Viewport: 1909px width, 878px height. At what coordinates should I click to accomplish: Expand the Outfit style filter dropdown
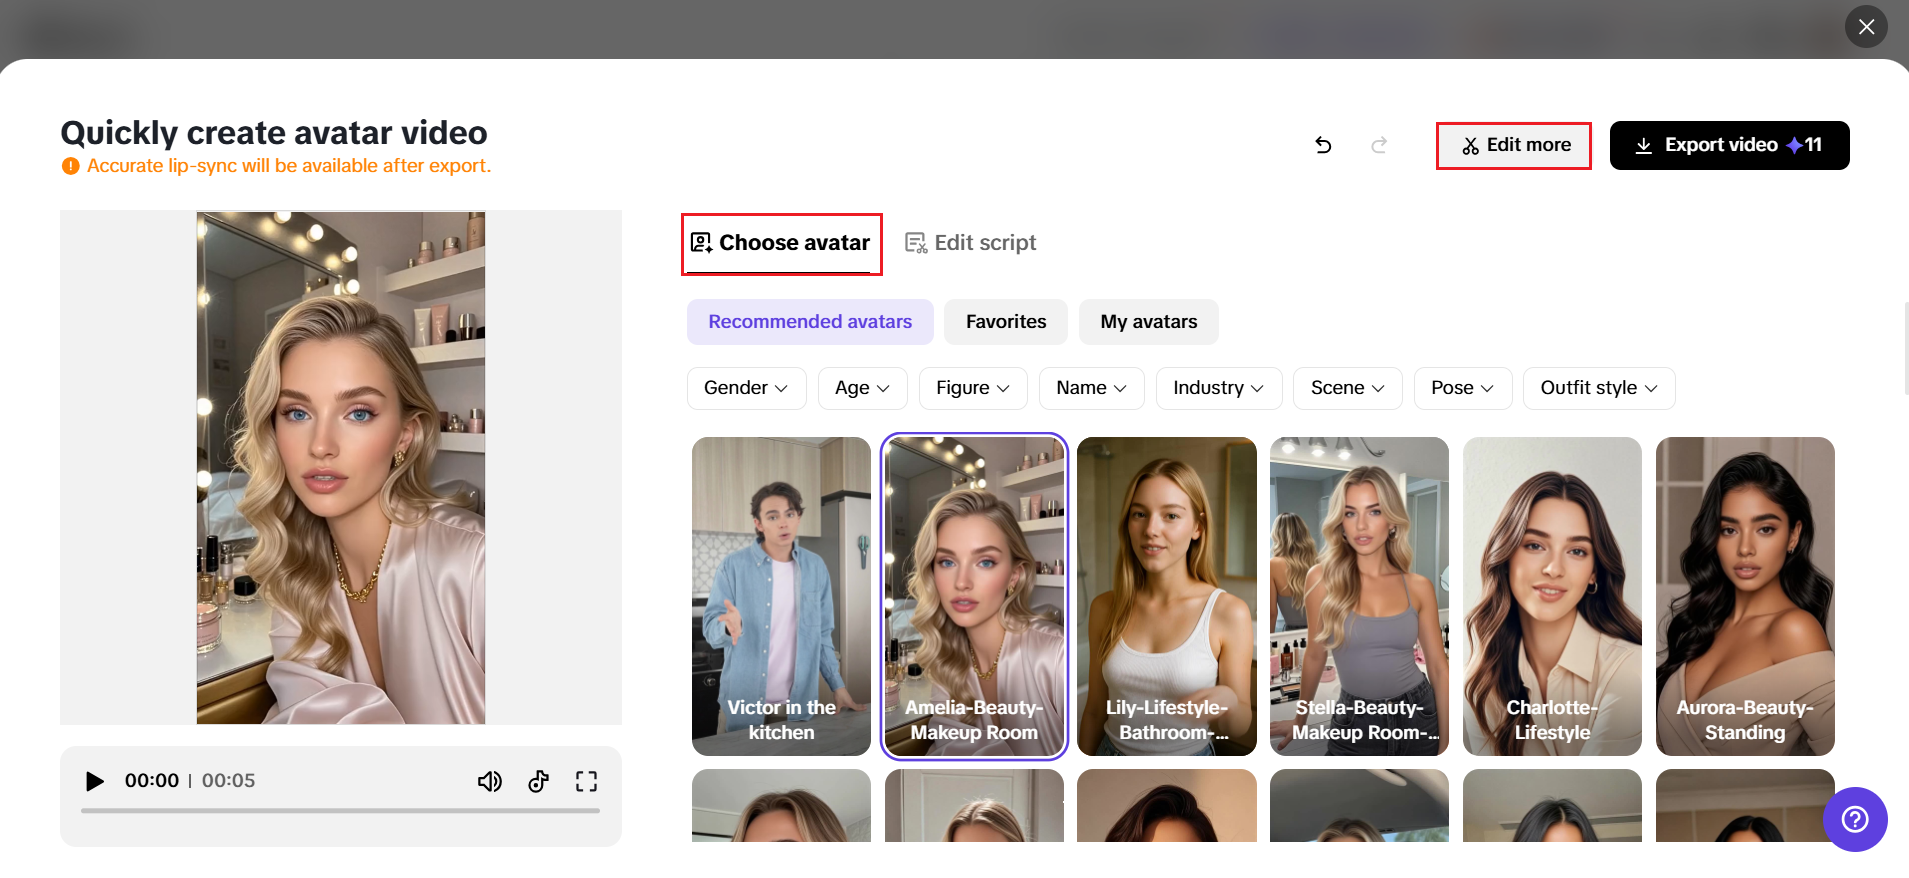tap(1599, 388)
